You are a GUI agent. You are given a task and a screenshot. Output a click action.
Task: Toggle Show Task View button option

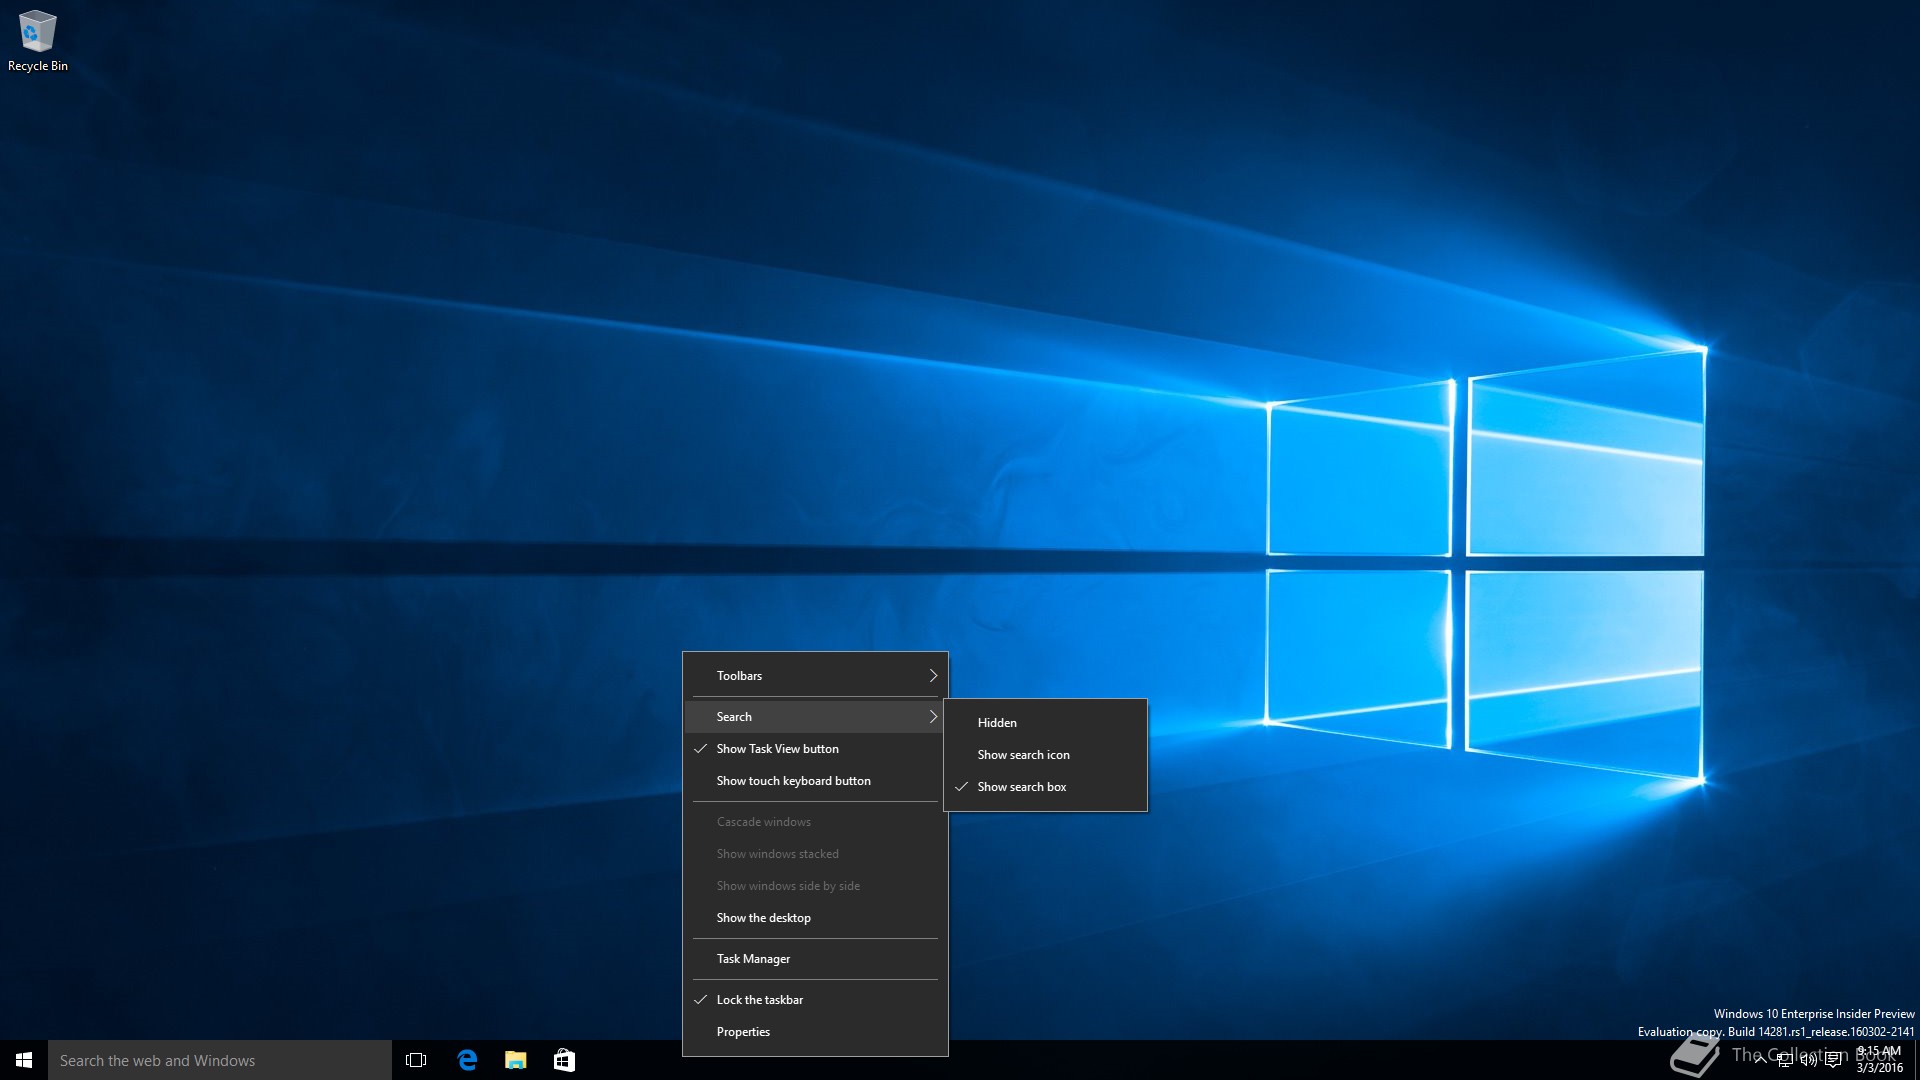click(815, 749)
